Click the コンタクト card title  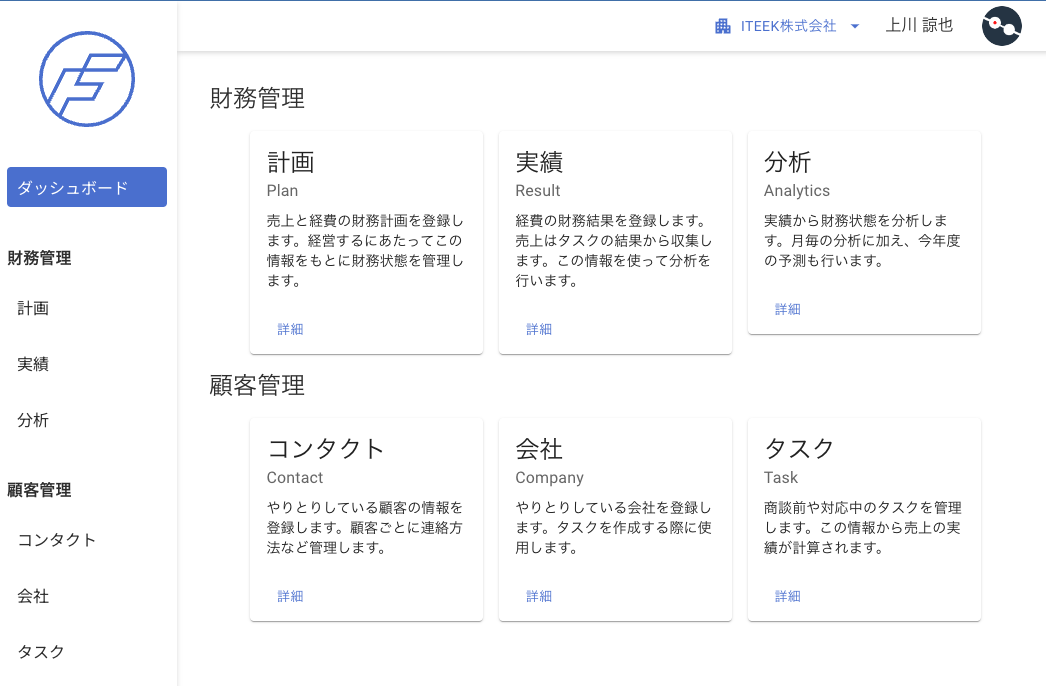pyautogui.click(x=326, y=449)
